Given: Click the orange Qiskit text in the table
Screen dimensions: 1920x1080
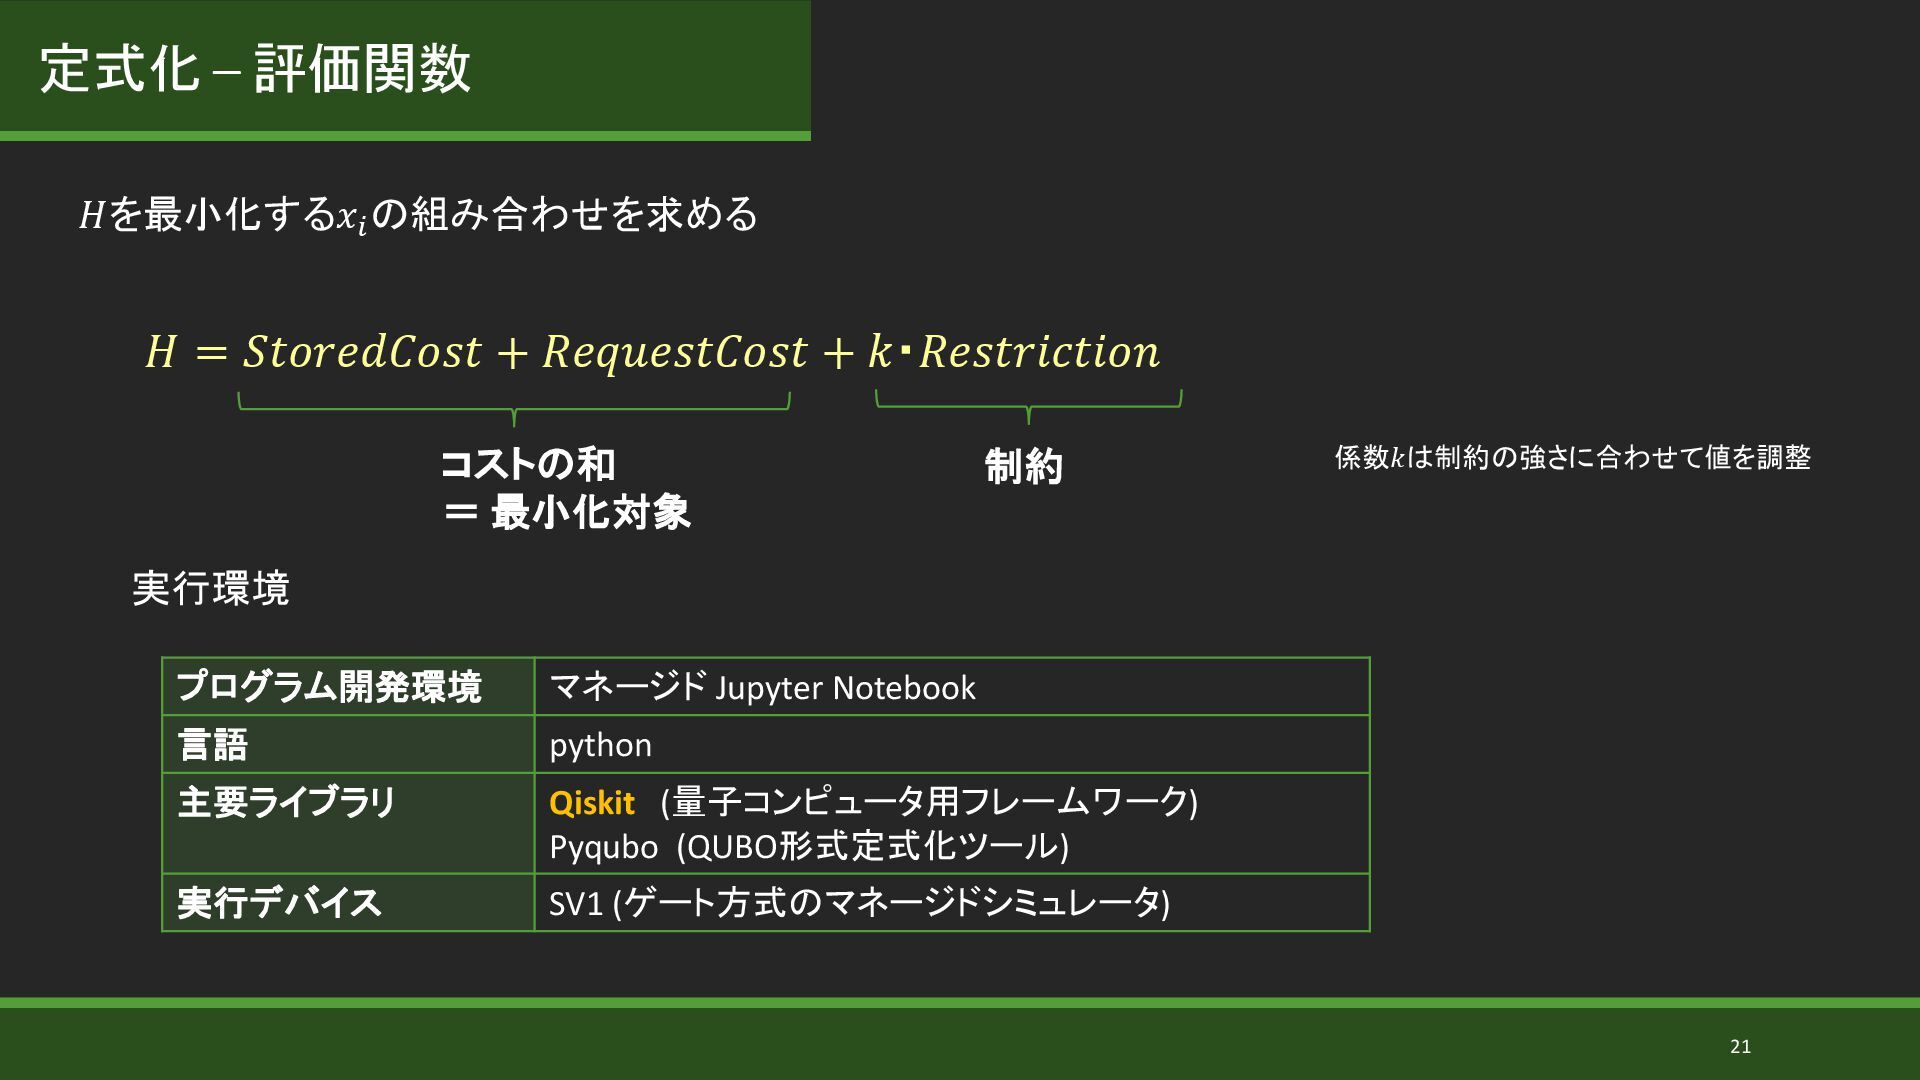Looking at the screenshot, I should [592, 803].
